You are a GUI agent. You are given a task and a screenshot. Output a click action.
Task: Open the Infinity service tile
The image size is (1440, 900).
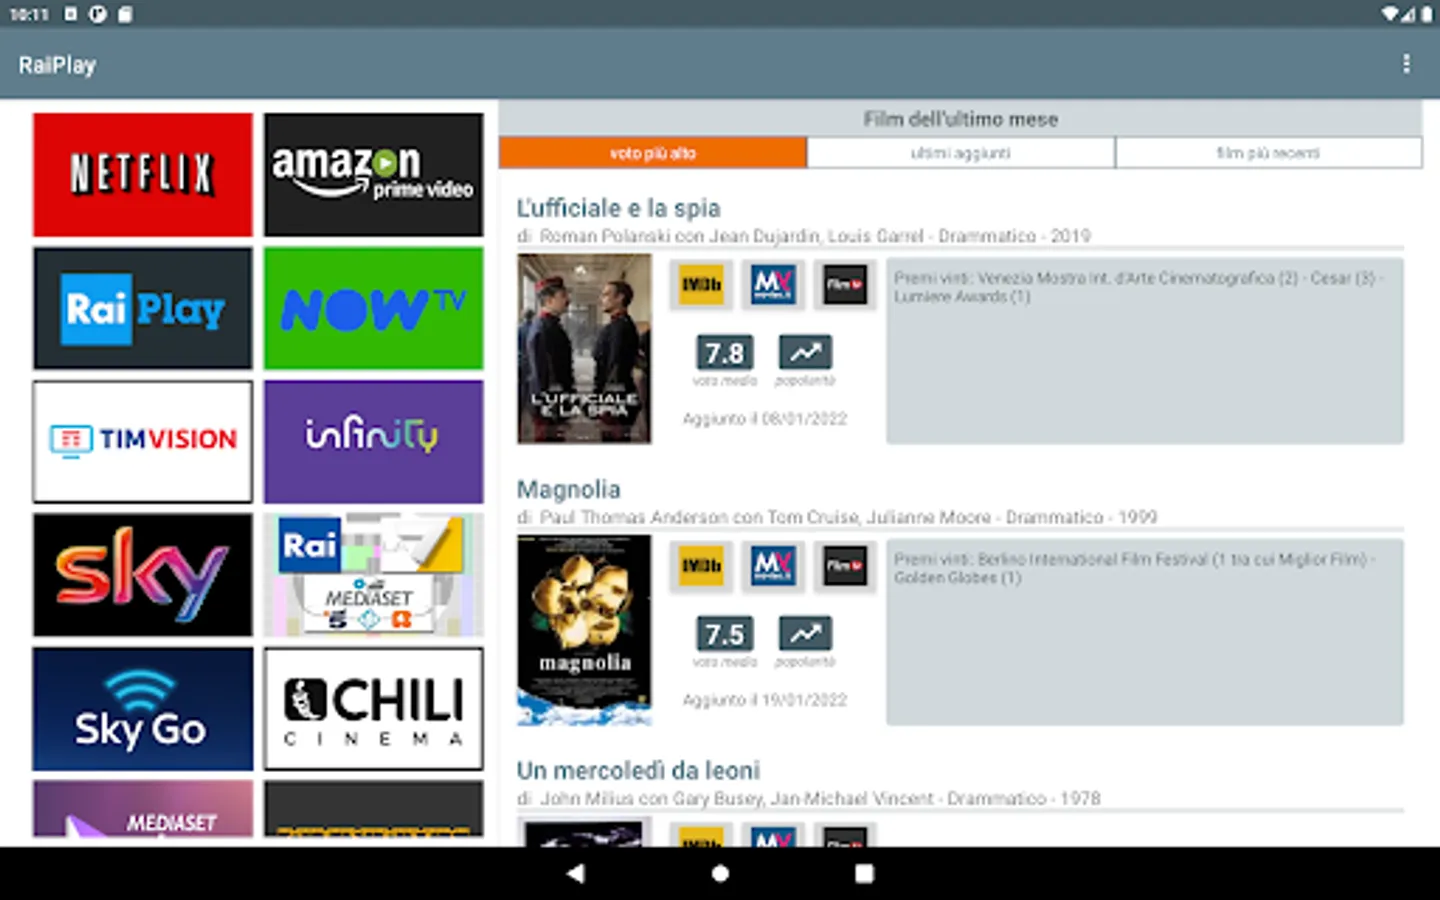[x=374, y=441]
